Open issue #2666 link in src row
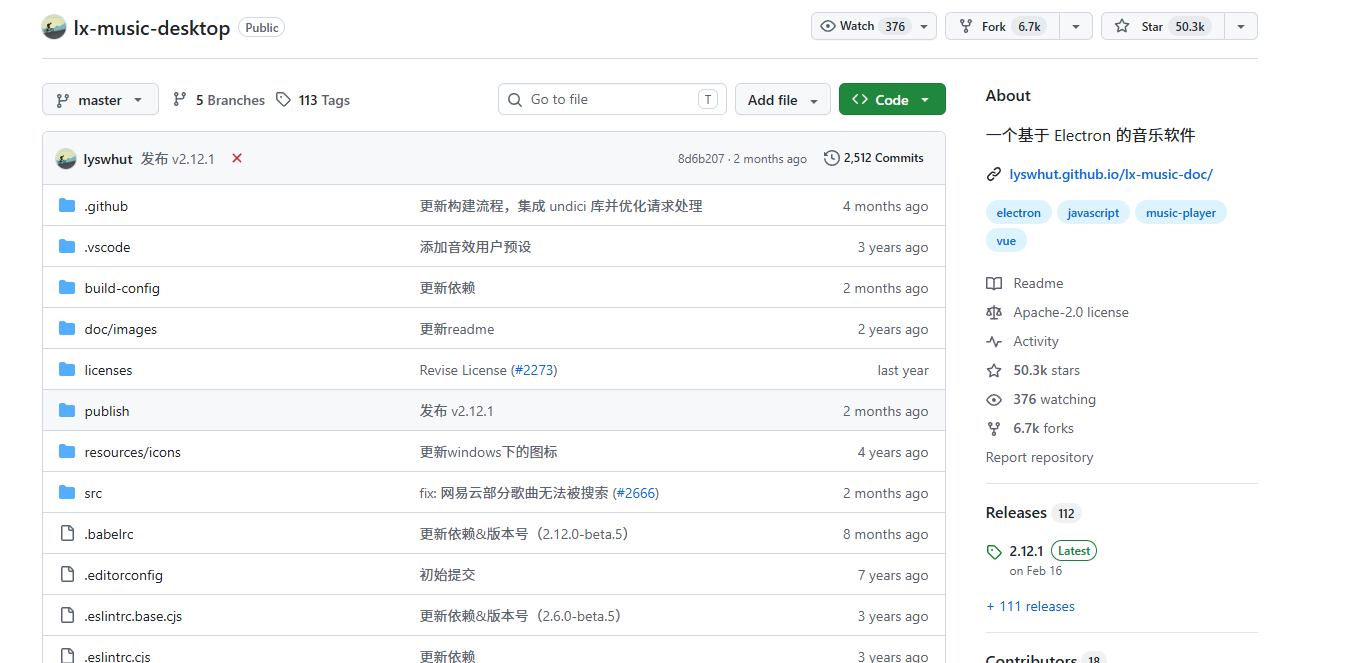 click(x=636, y=493)
